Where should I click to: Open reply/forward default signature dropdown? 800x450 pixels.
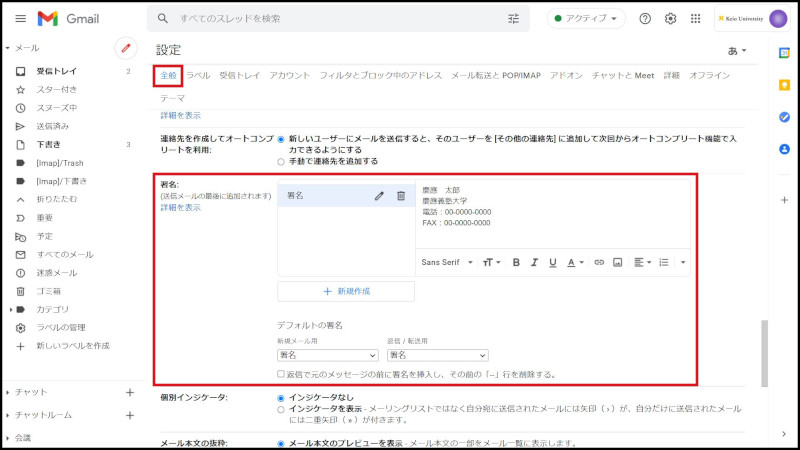click(x=437, y=355)
